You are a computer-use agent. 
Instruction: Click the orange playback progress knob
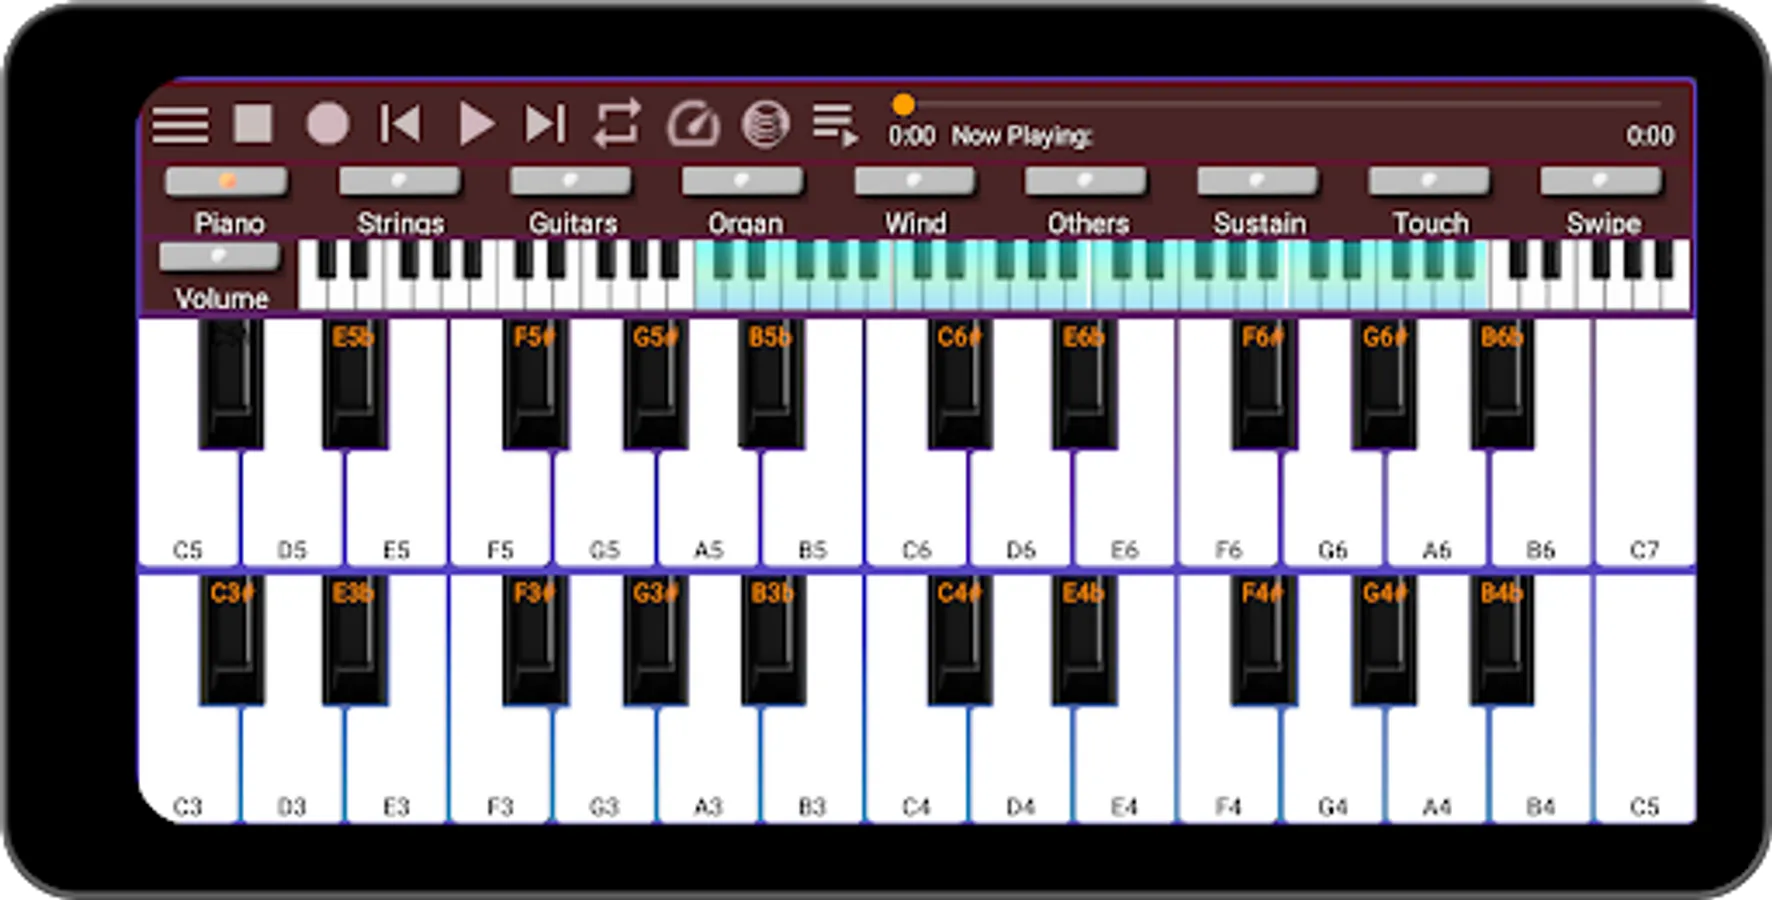click(x=903, y=104)
